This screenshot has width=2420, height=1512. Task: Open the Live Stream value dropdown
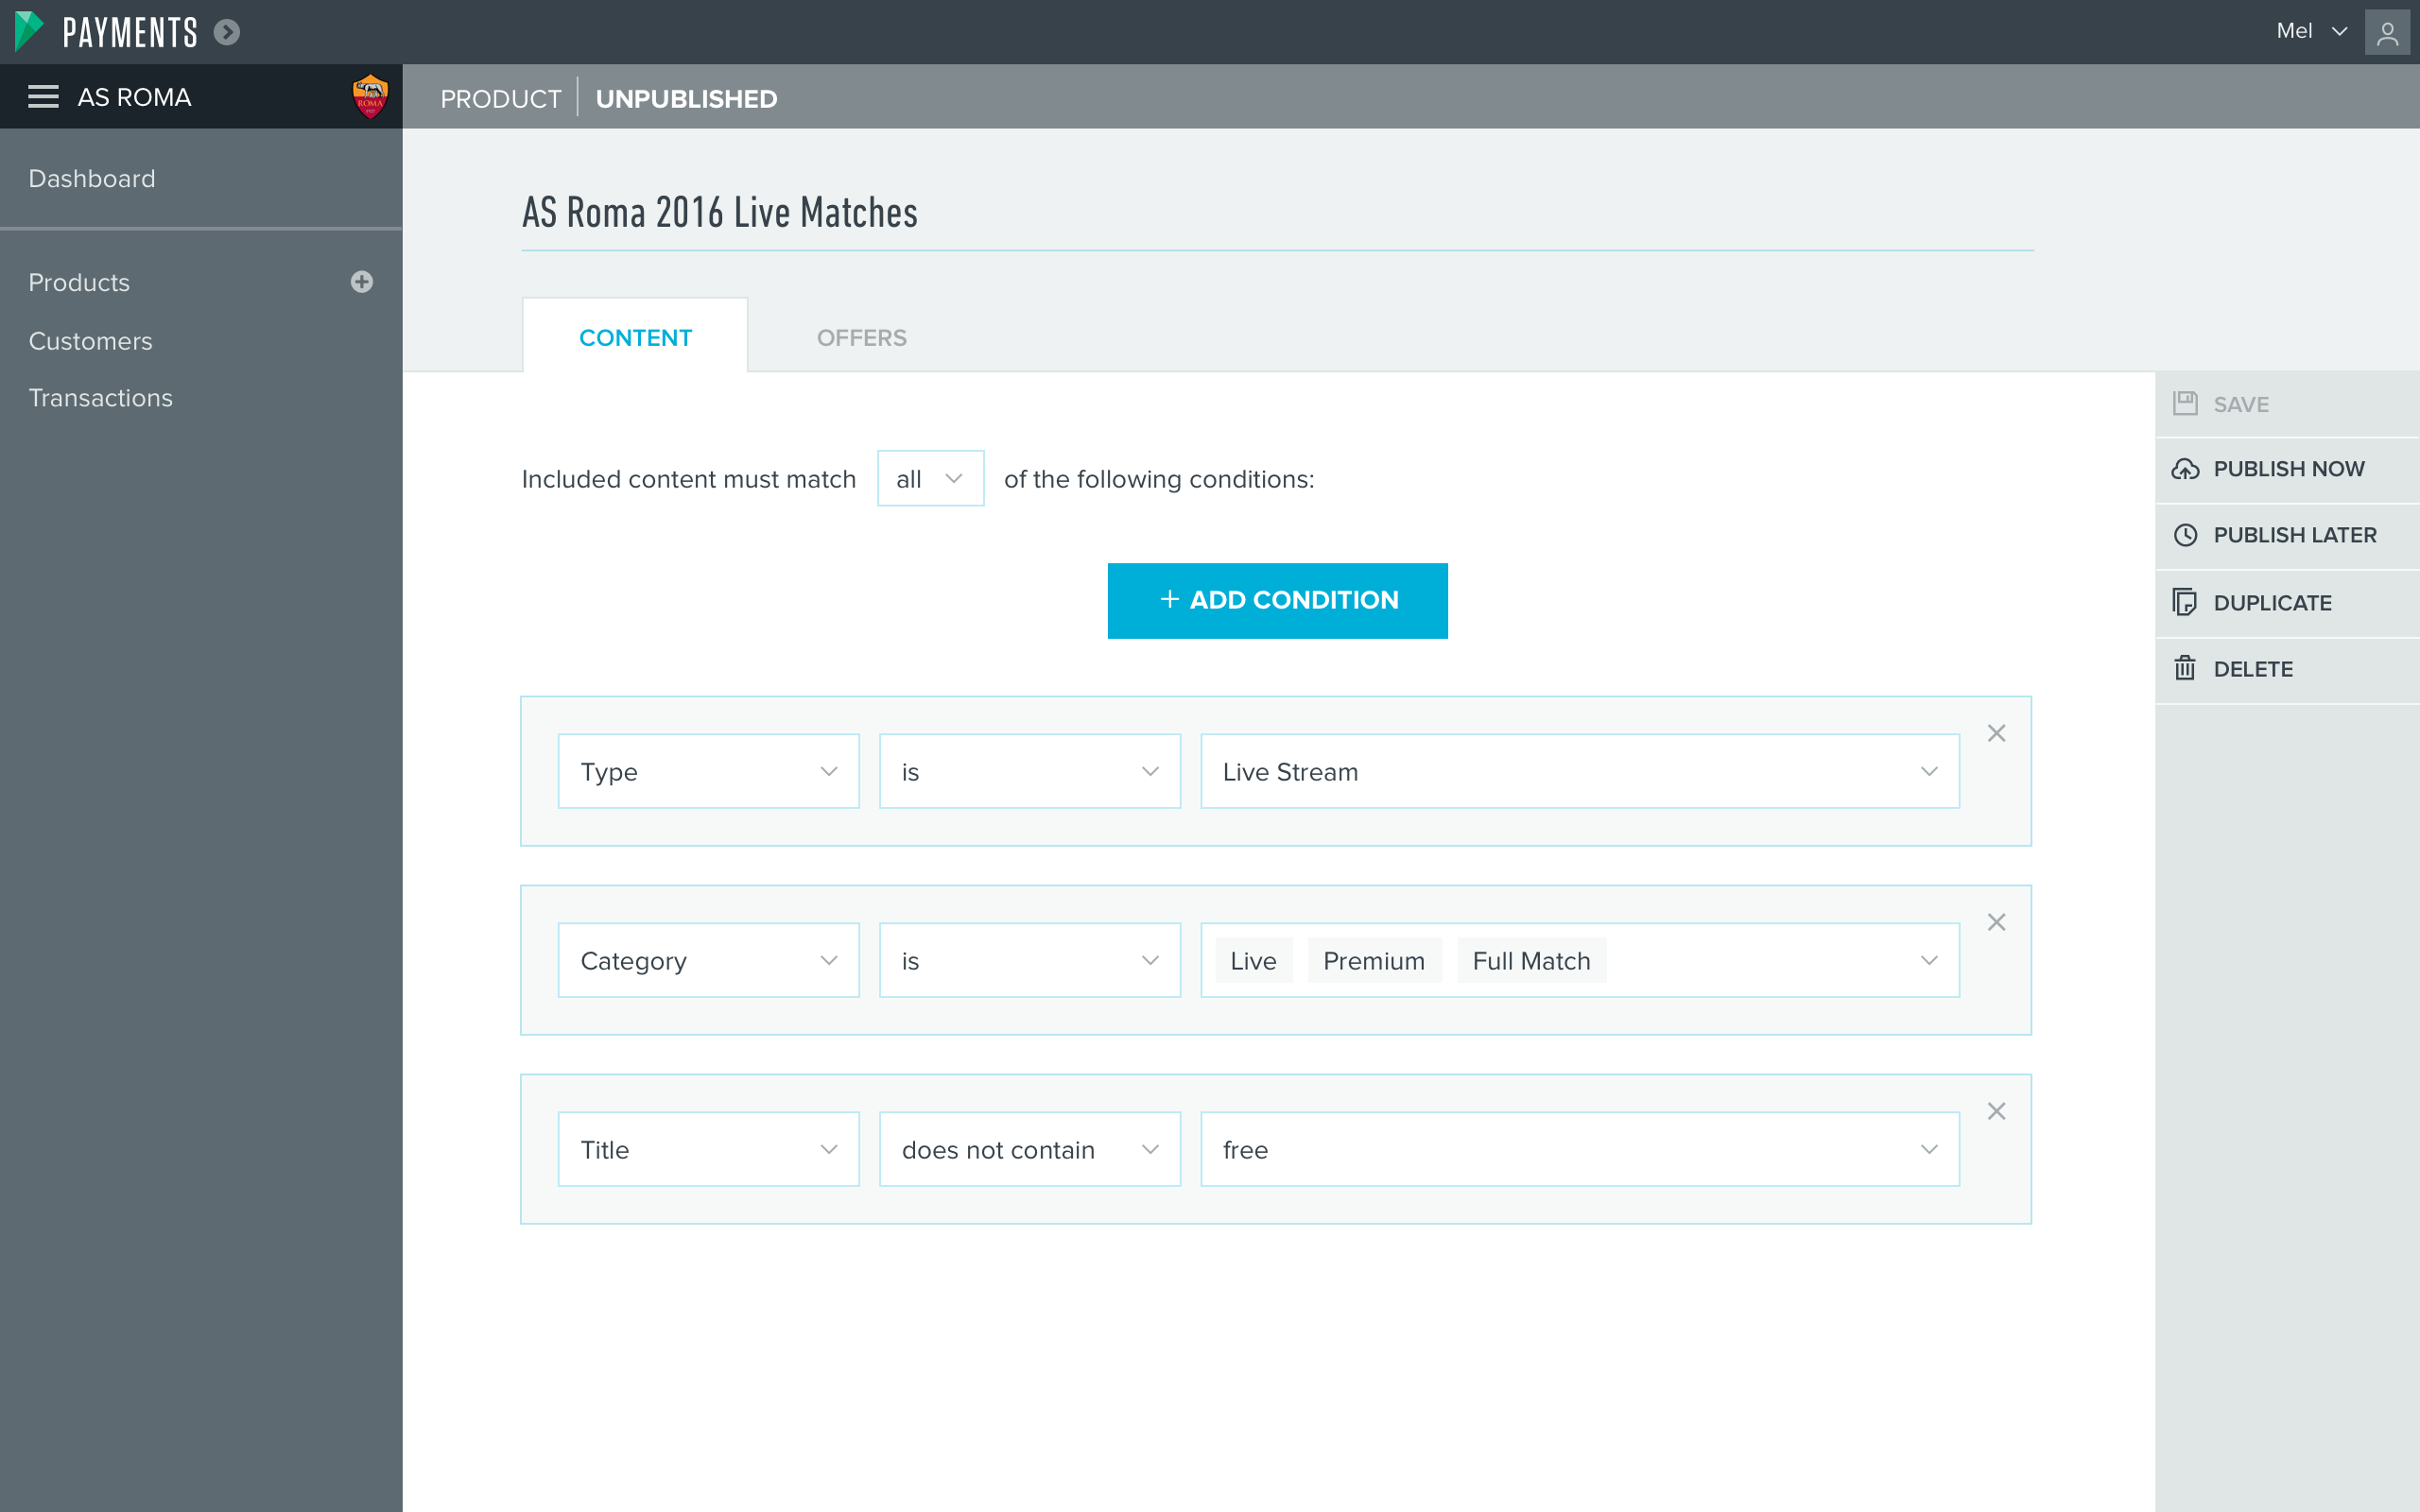point(1579,771)
